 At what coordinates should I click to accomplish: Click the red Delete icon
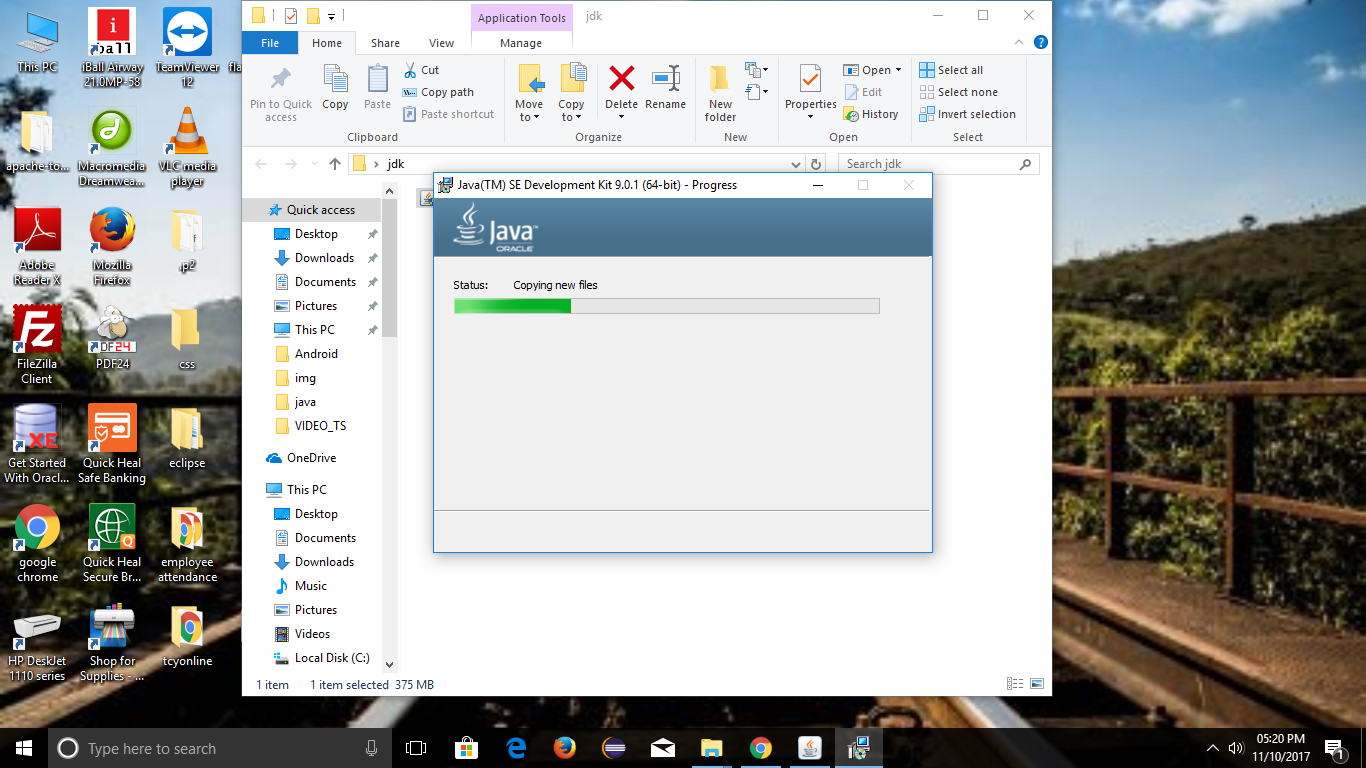622,78
